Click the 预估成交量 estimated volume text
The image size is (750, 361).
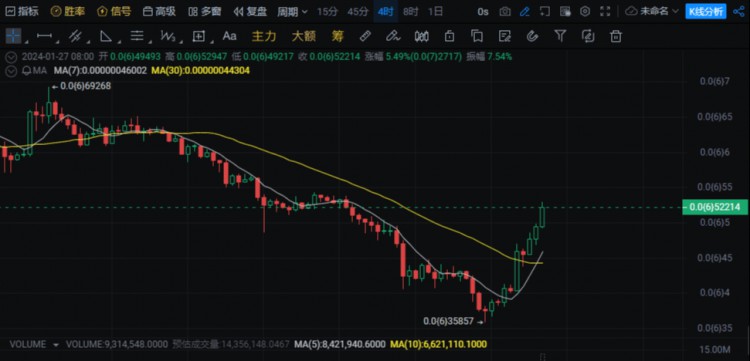pyautogui.click(x=231, y=344)
